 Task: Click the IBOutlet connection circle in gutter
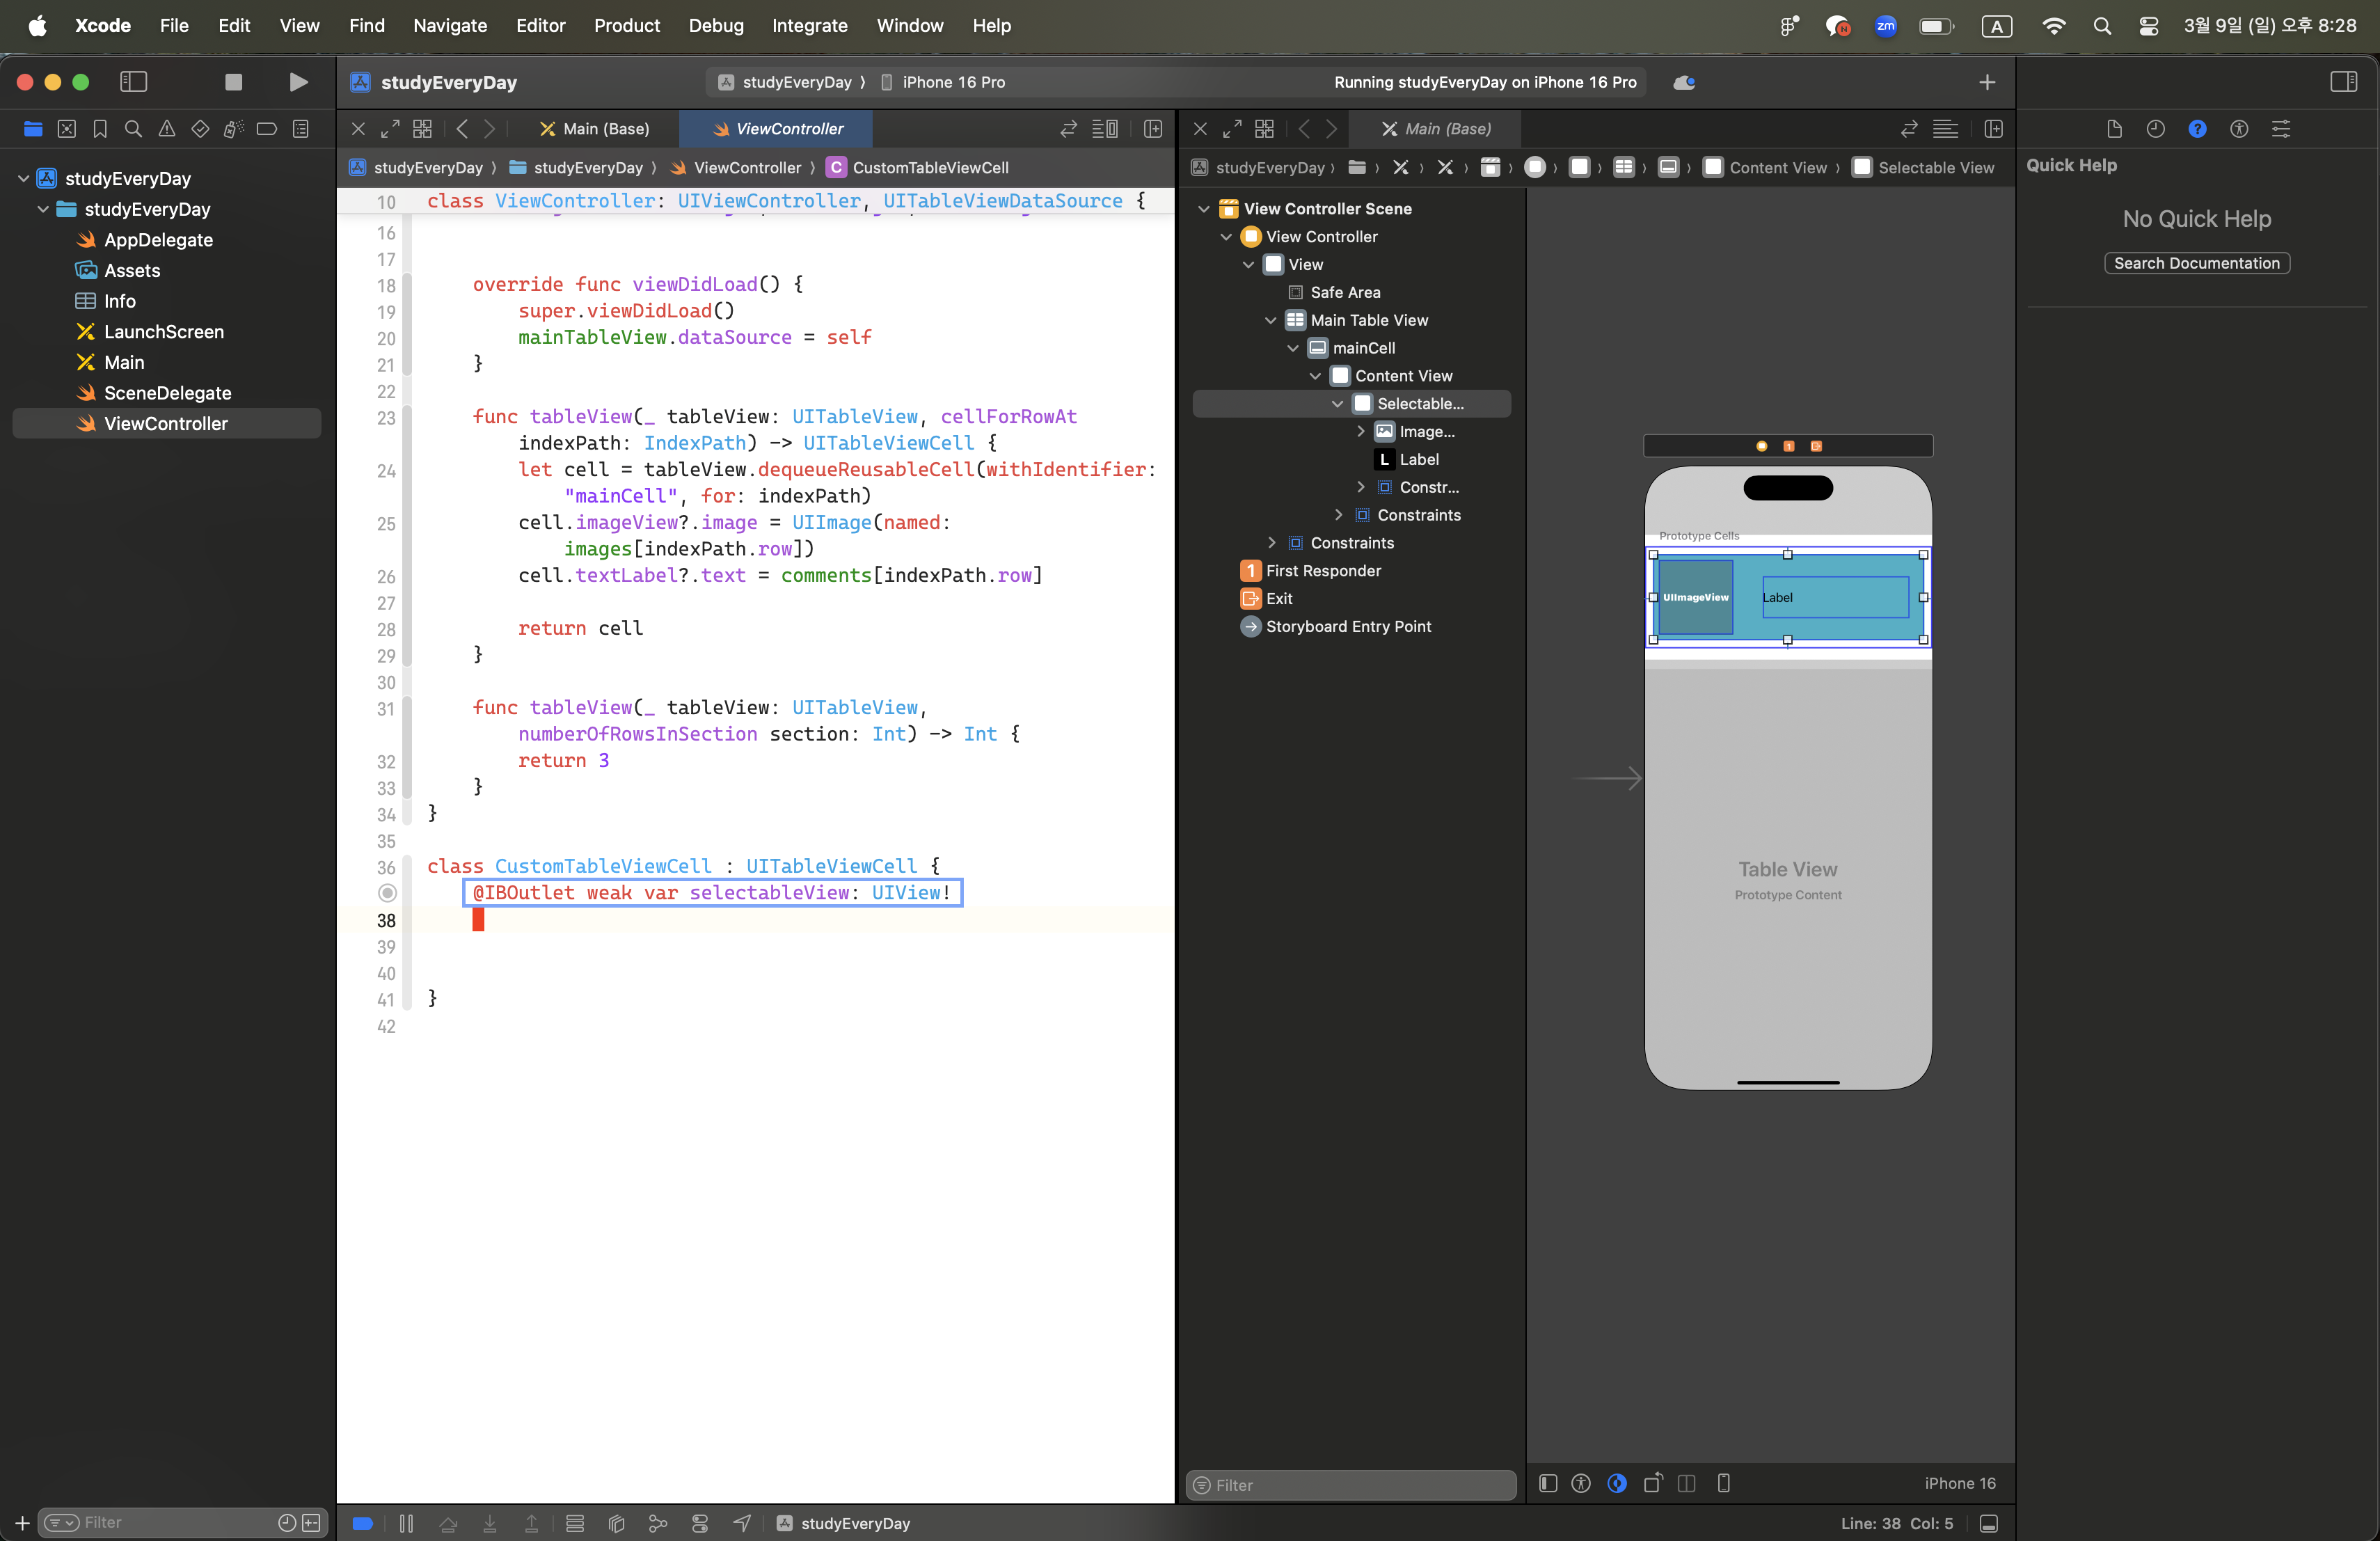(x=387, y=893)
